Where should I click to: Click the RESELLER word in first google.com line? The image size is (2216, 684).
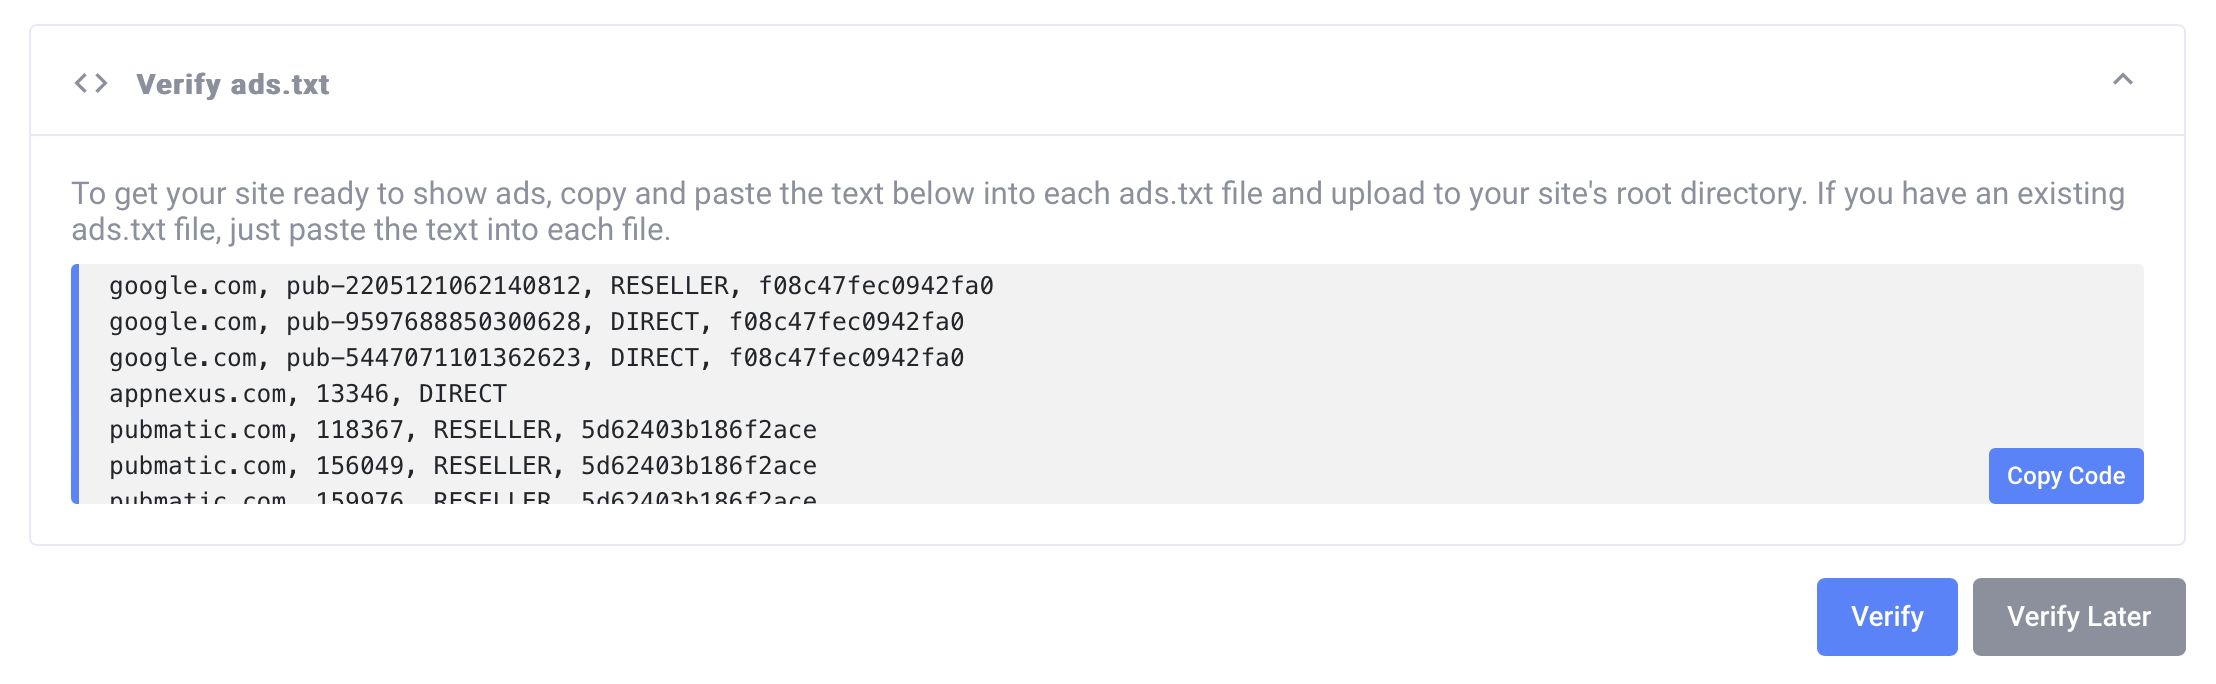(x=669, y=286)
